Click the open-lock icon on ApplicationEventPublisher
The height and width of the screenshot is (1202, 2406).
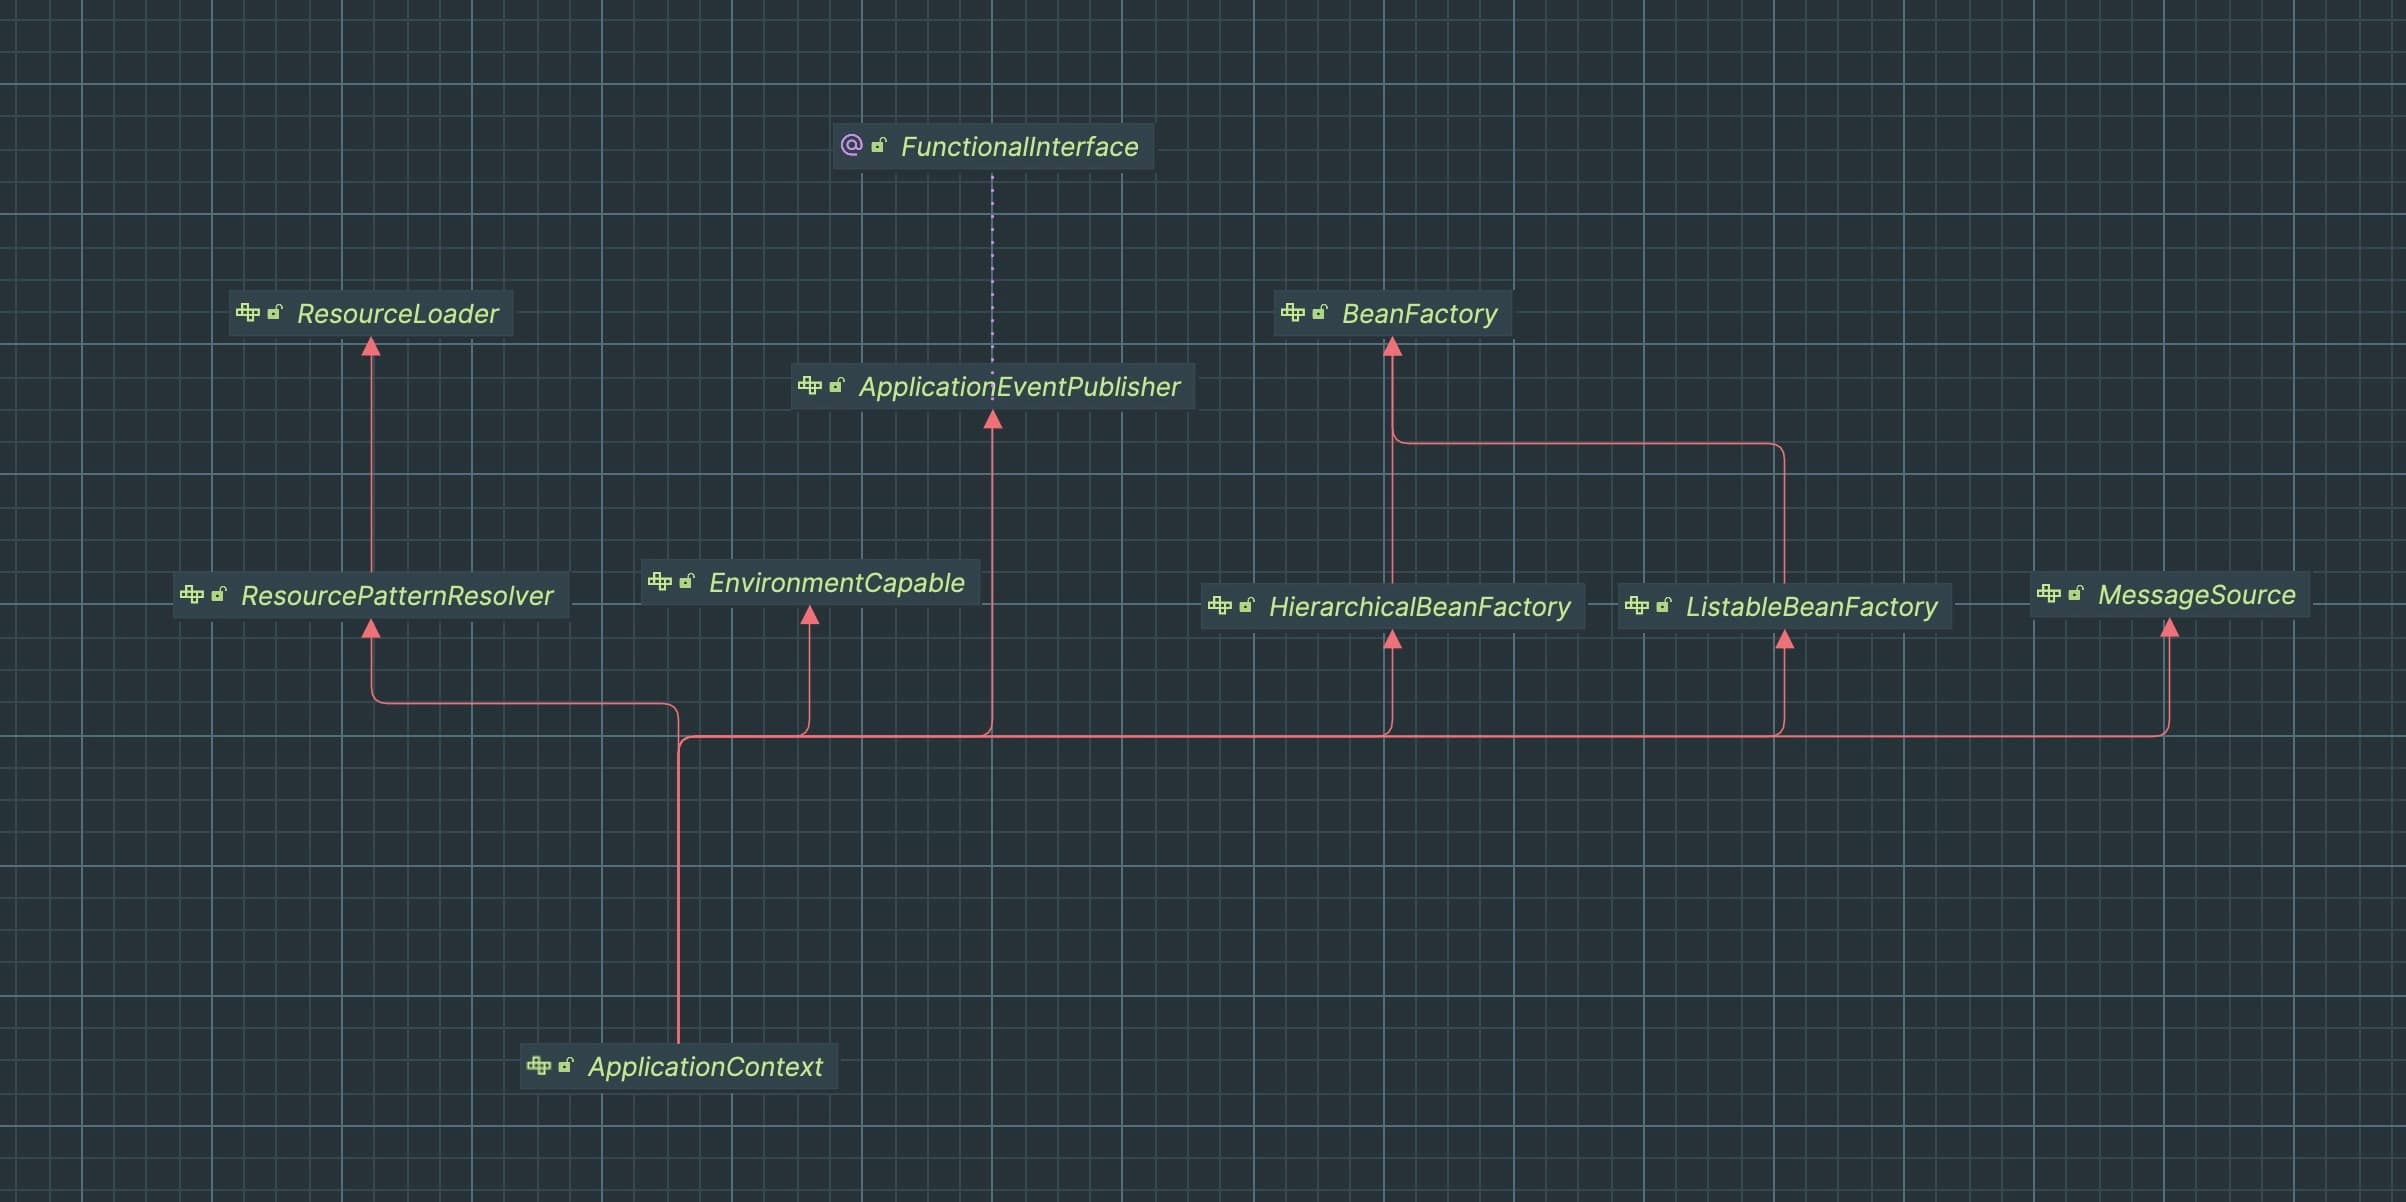click(x=837, y=386)
